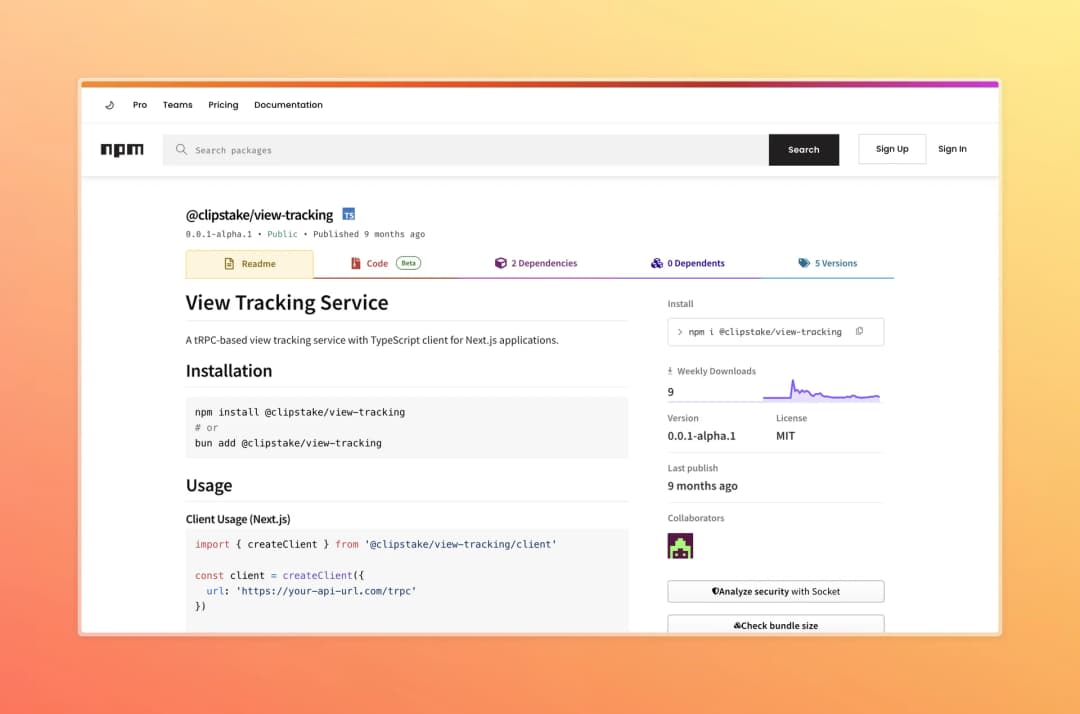This screenshot has width=1080, height=714.
Task: Click the Sign Up button
Action: [x=892, y=149]
